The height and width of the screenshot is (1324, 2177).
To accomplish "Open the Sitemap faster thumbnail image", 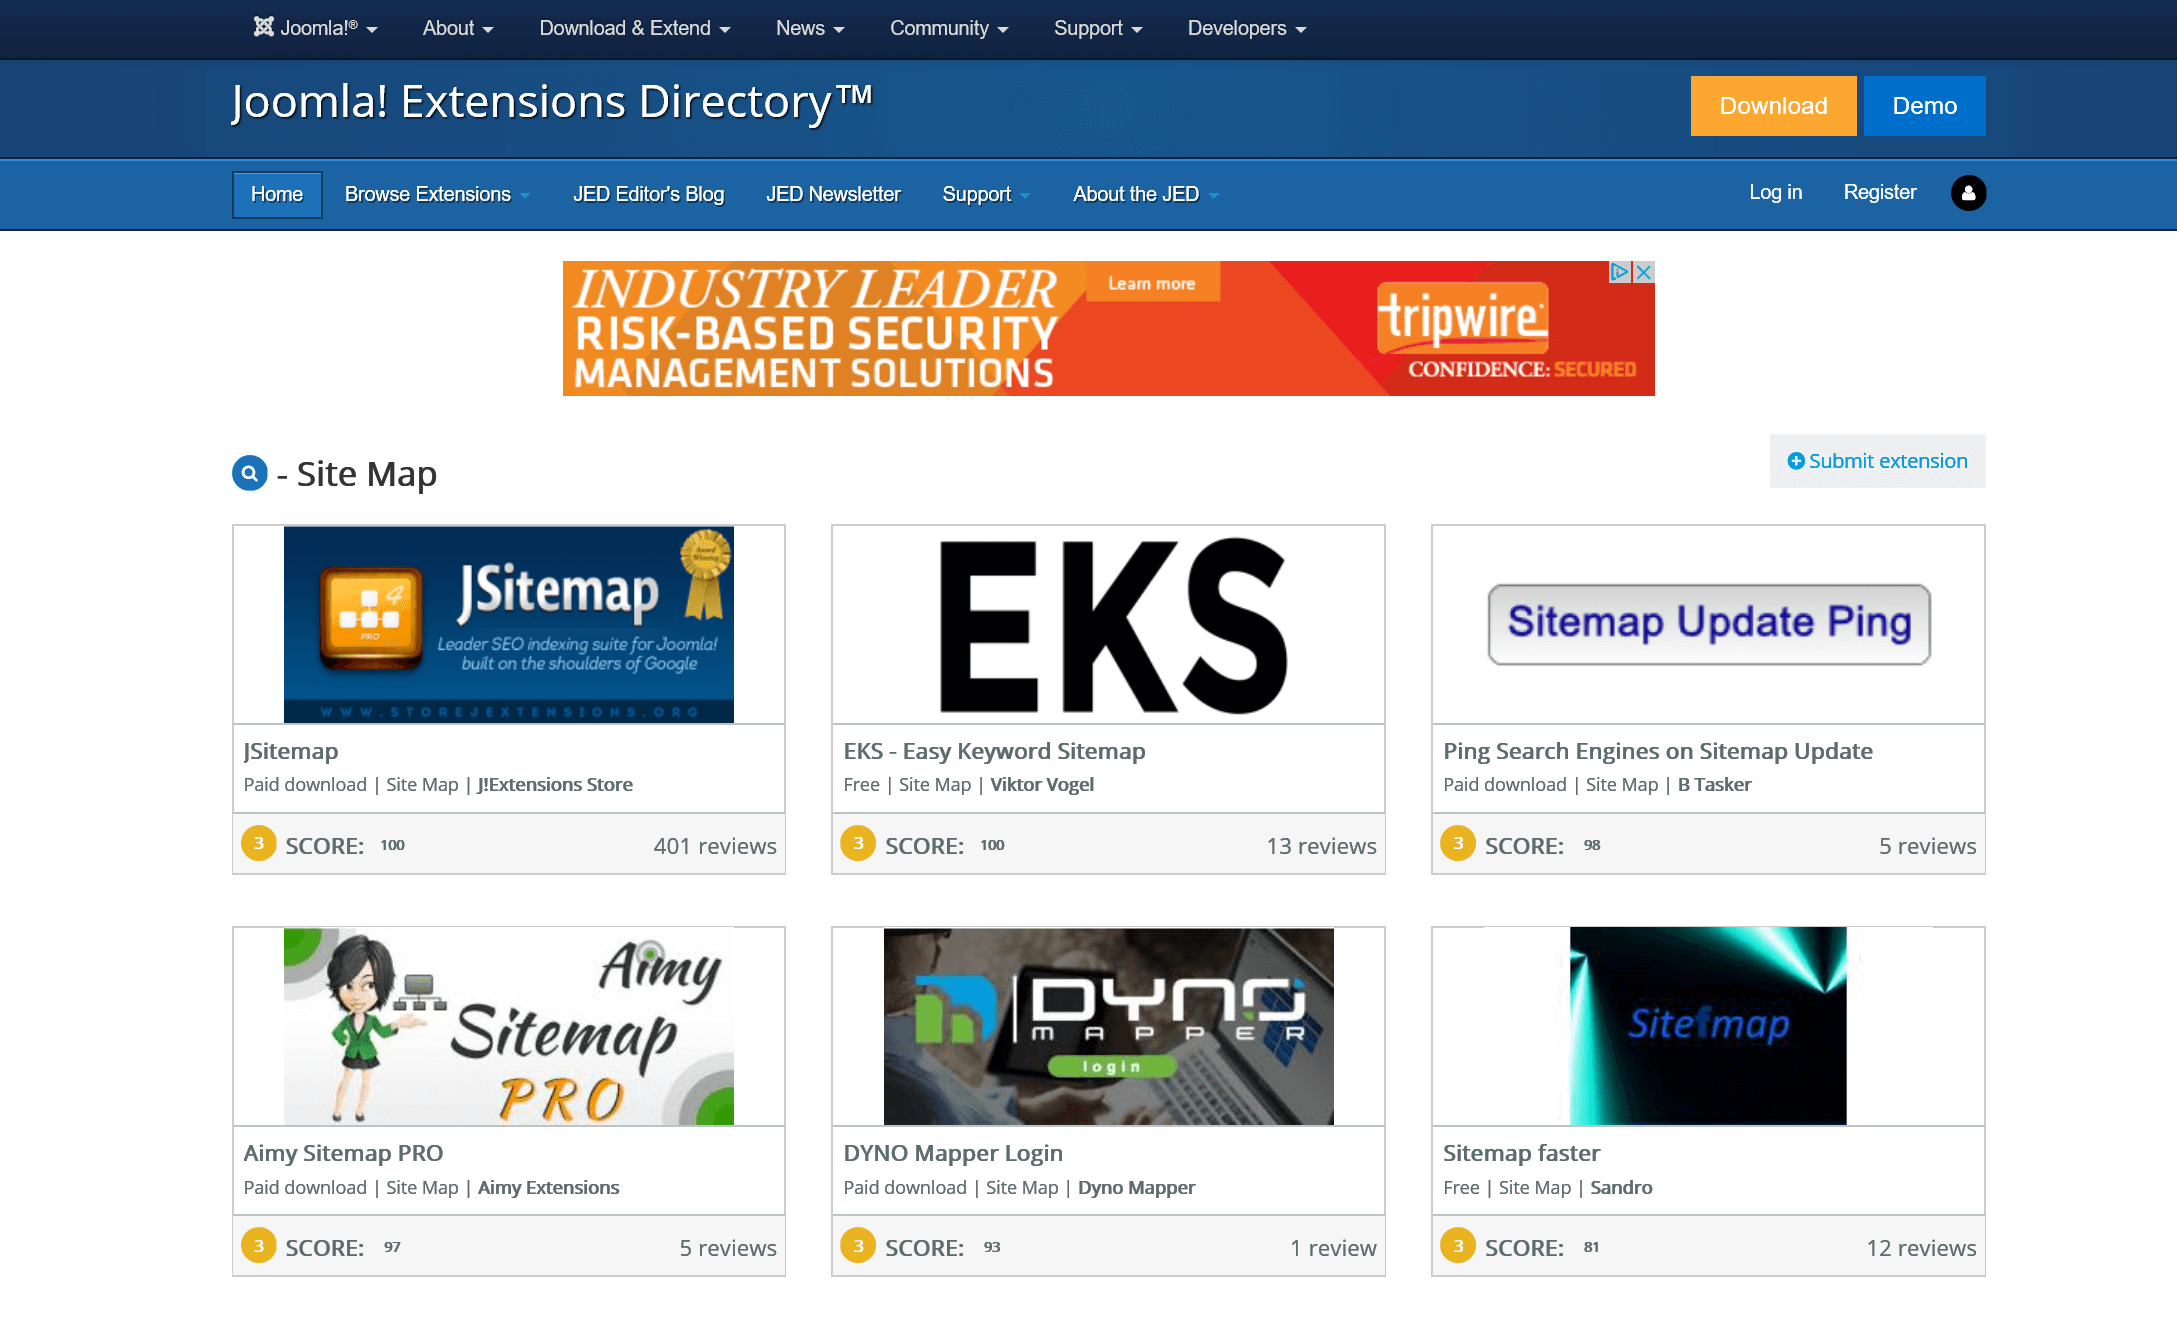I will [1708, 1027].
